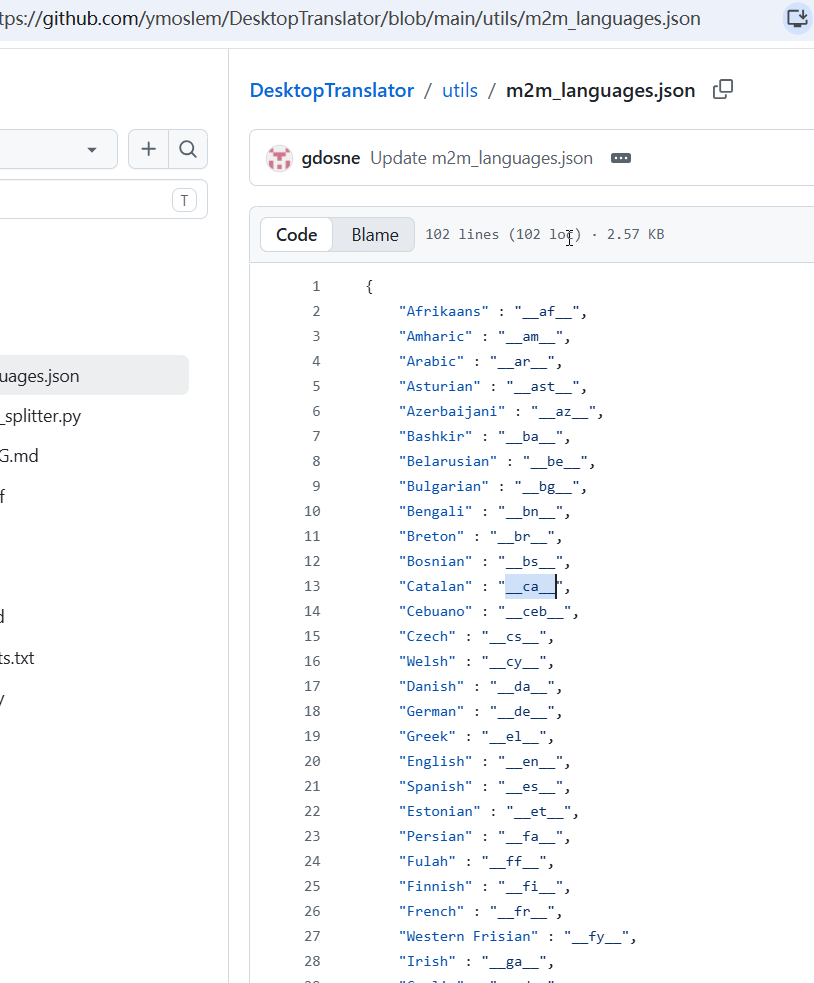The height and width of the screenshot is (983, 814).
Task: Click the "Amharic" key text
Action: pyautogui.click(x=435, y=337)
